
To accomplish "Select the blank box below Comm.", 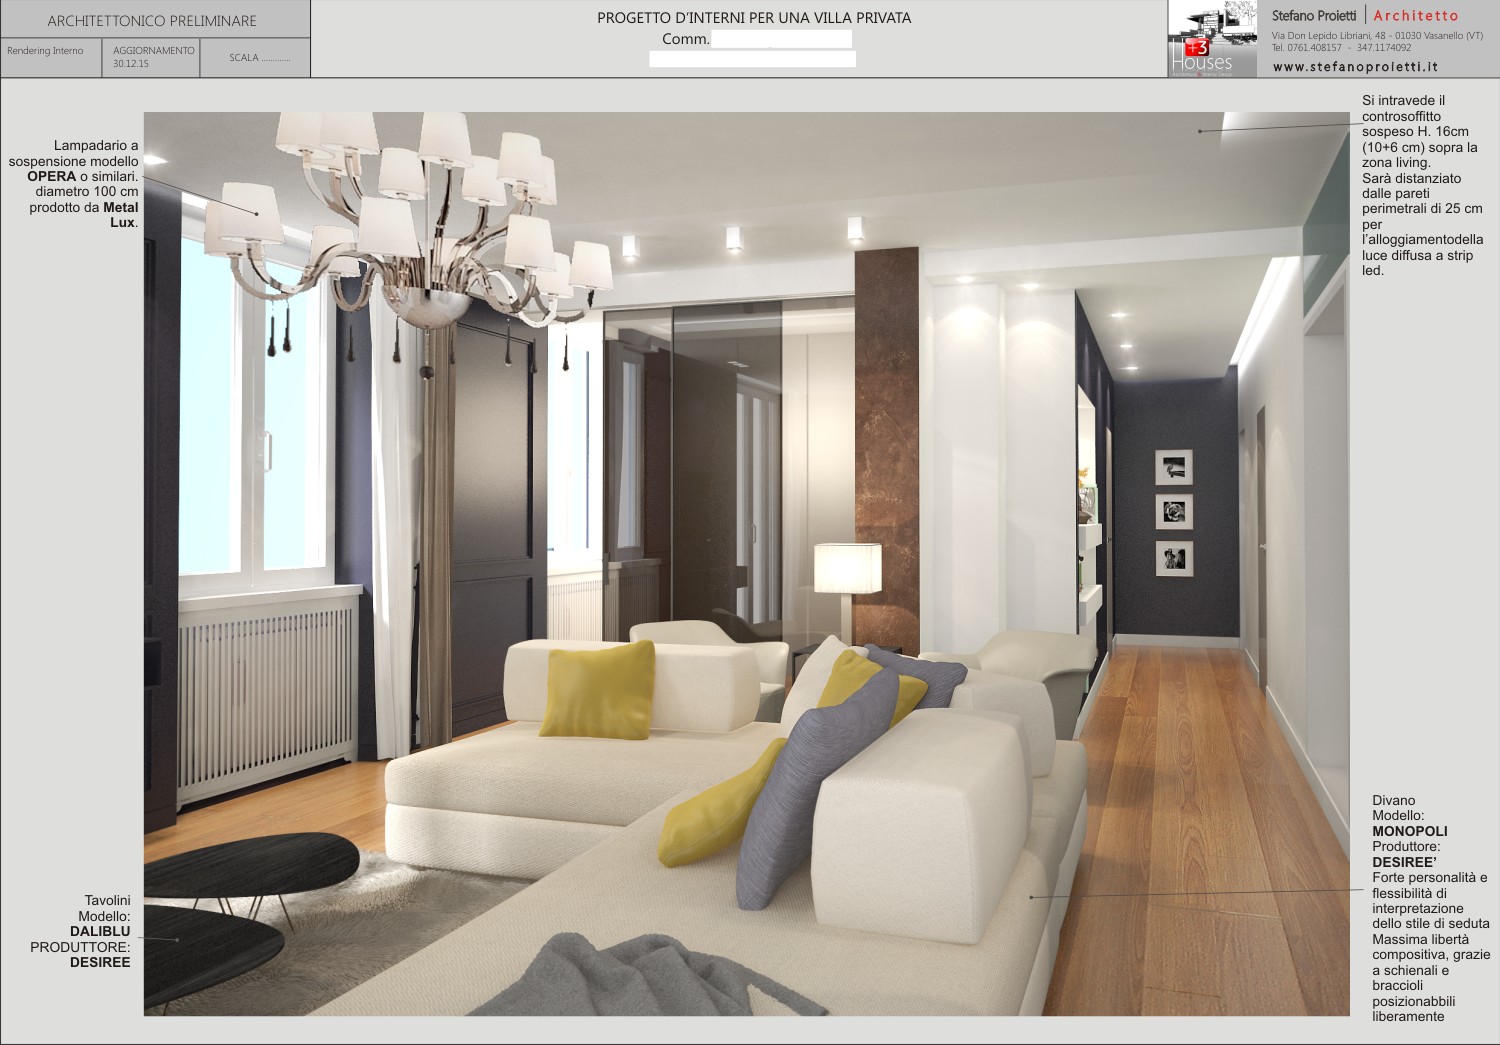I will [752, 59].
